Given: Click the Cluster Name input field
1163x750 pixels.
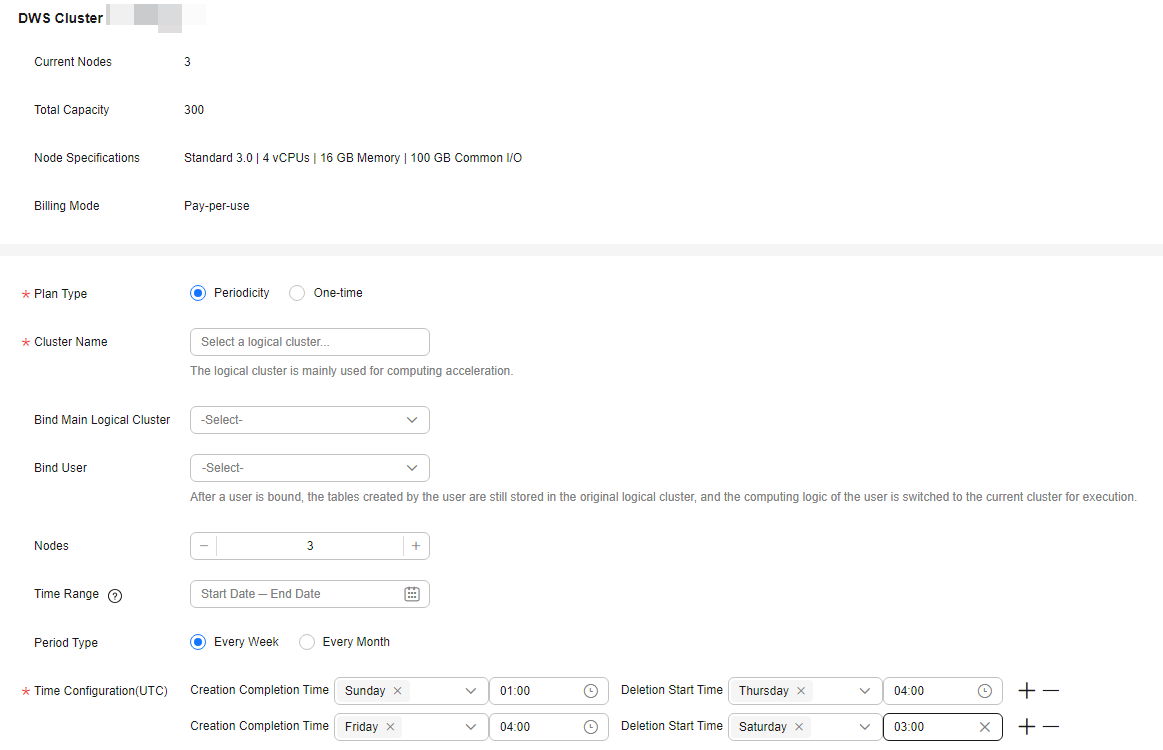Looking at the screenshot, I should [x=310, y=342].
